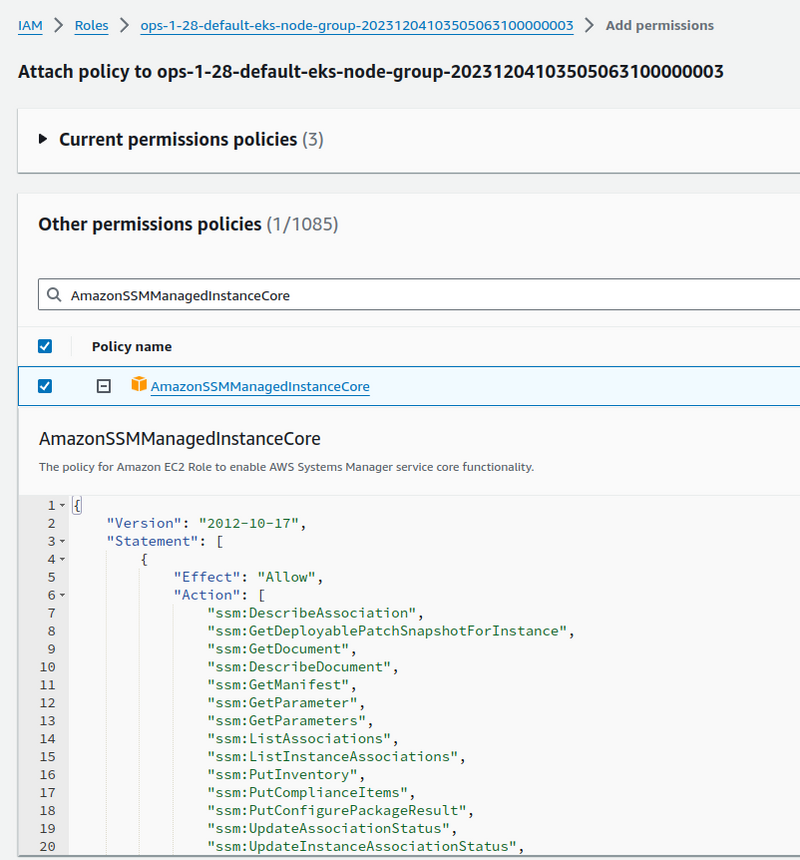Toggle the select-all policies checkbox
The height and width of the screenshot is (860, 800).
45,346
